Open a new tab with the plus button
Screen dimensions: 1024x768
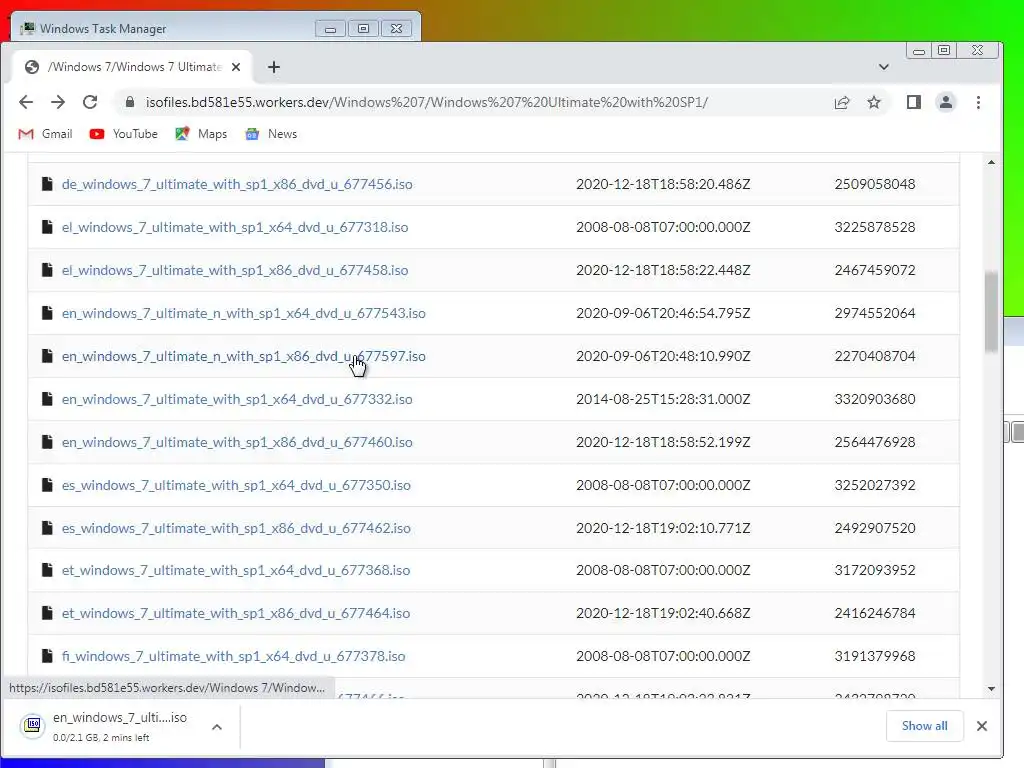coord(274,67)
